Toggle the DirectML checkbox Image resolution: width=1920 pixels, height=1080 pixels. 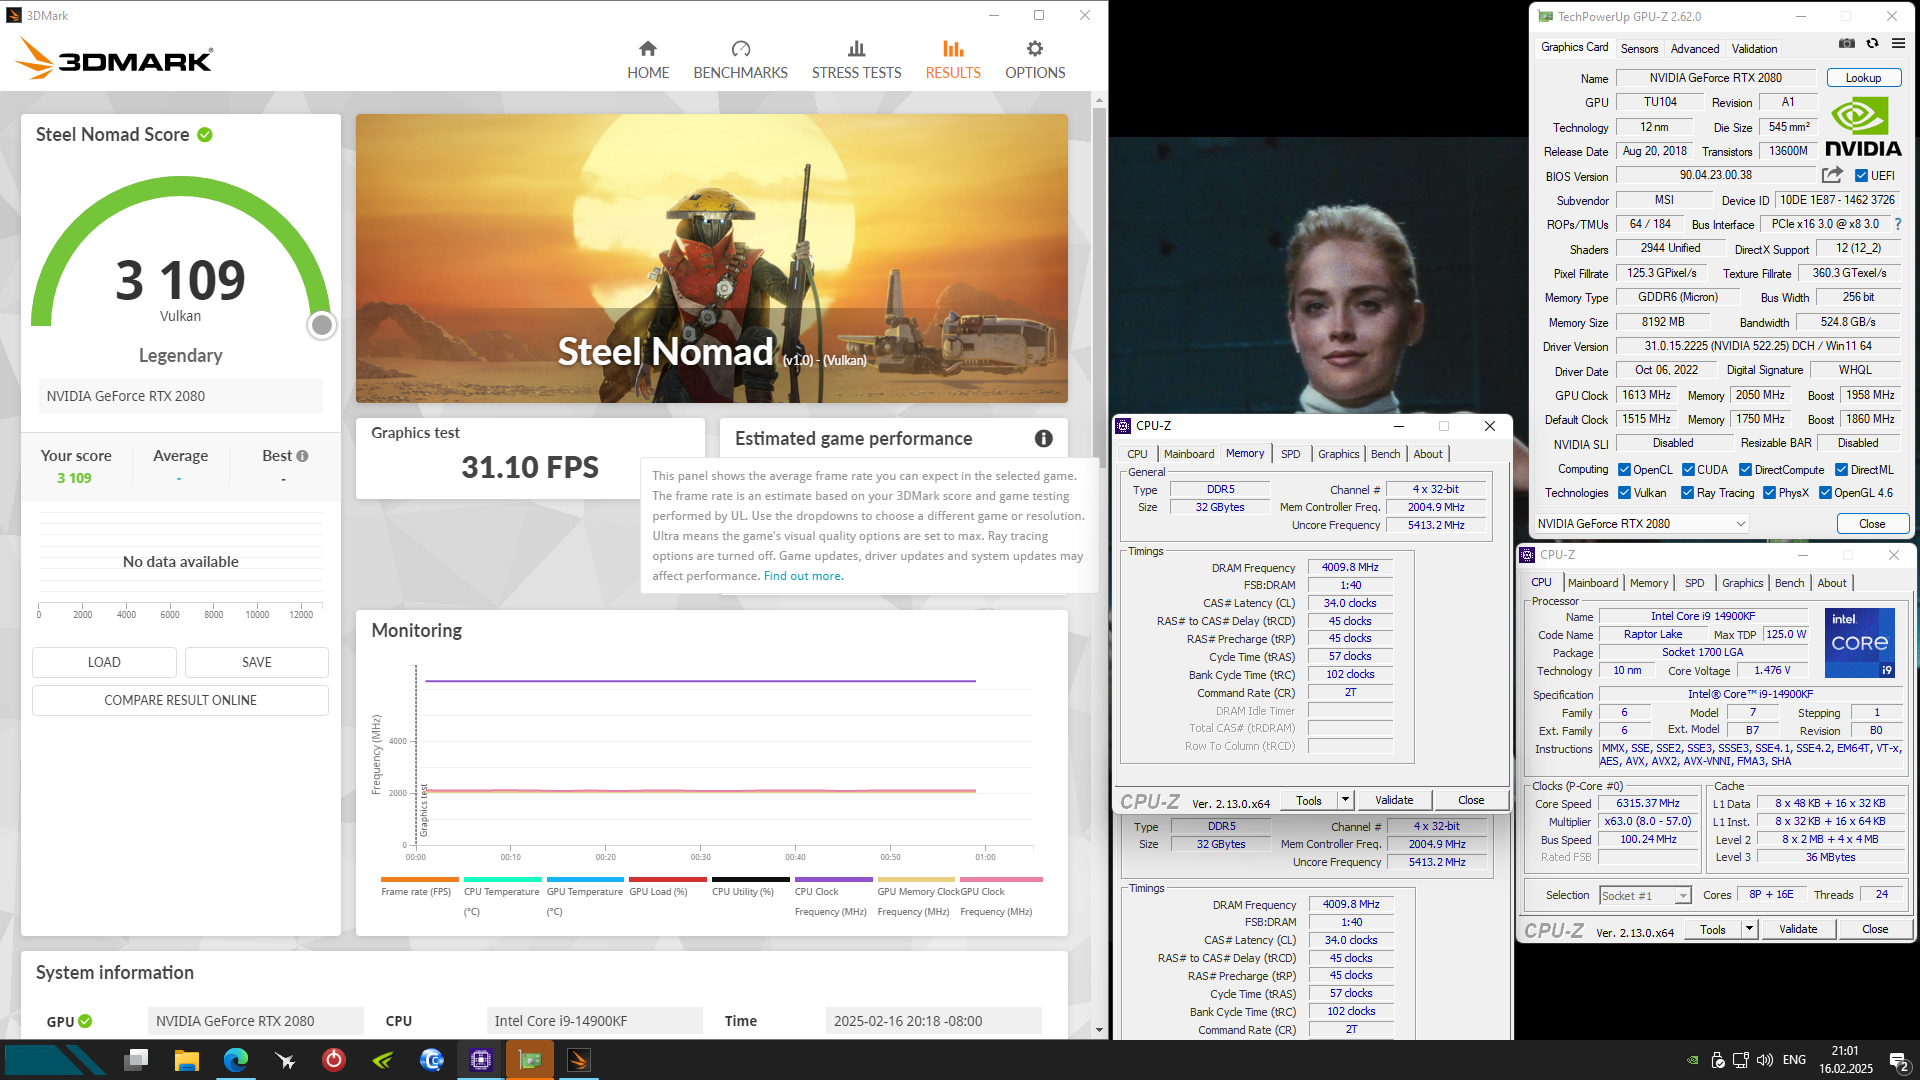coord(1840,470)
